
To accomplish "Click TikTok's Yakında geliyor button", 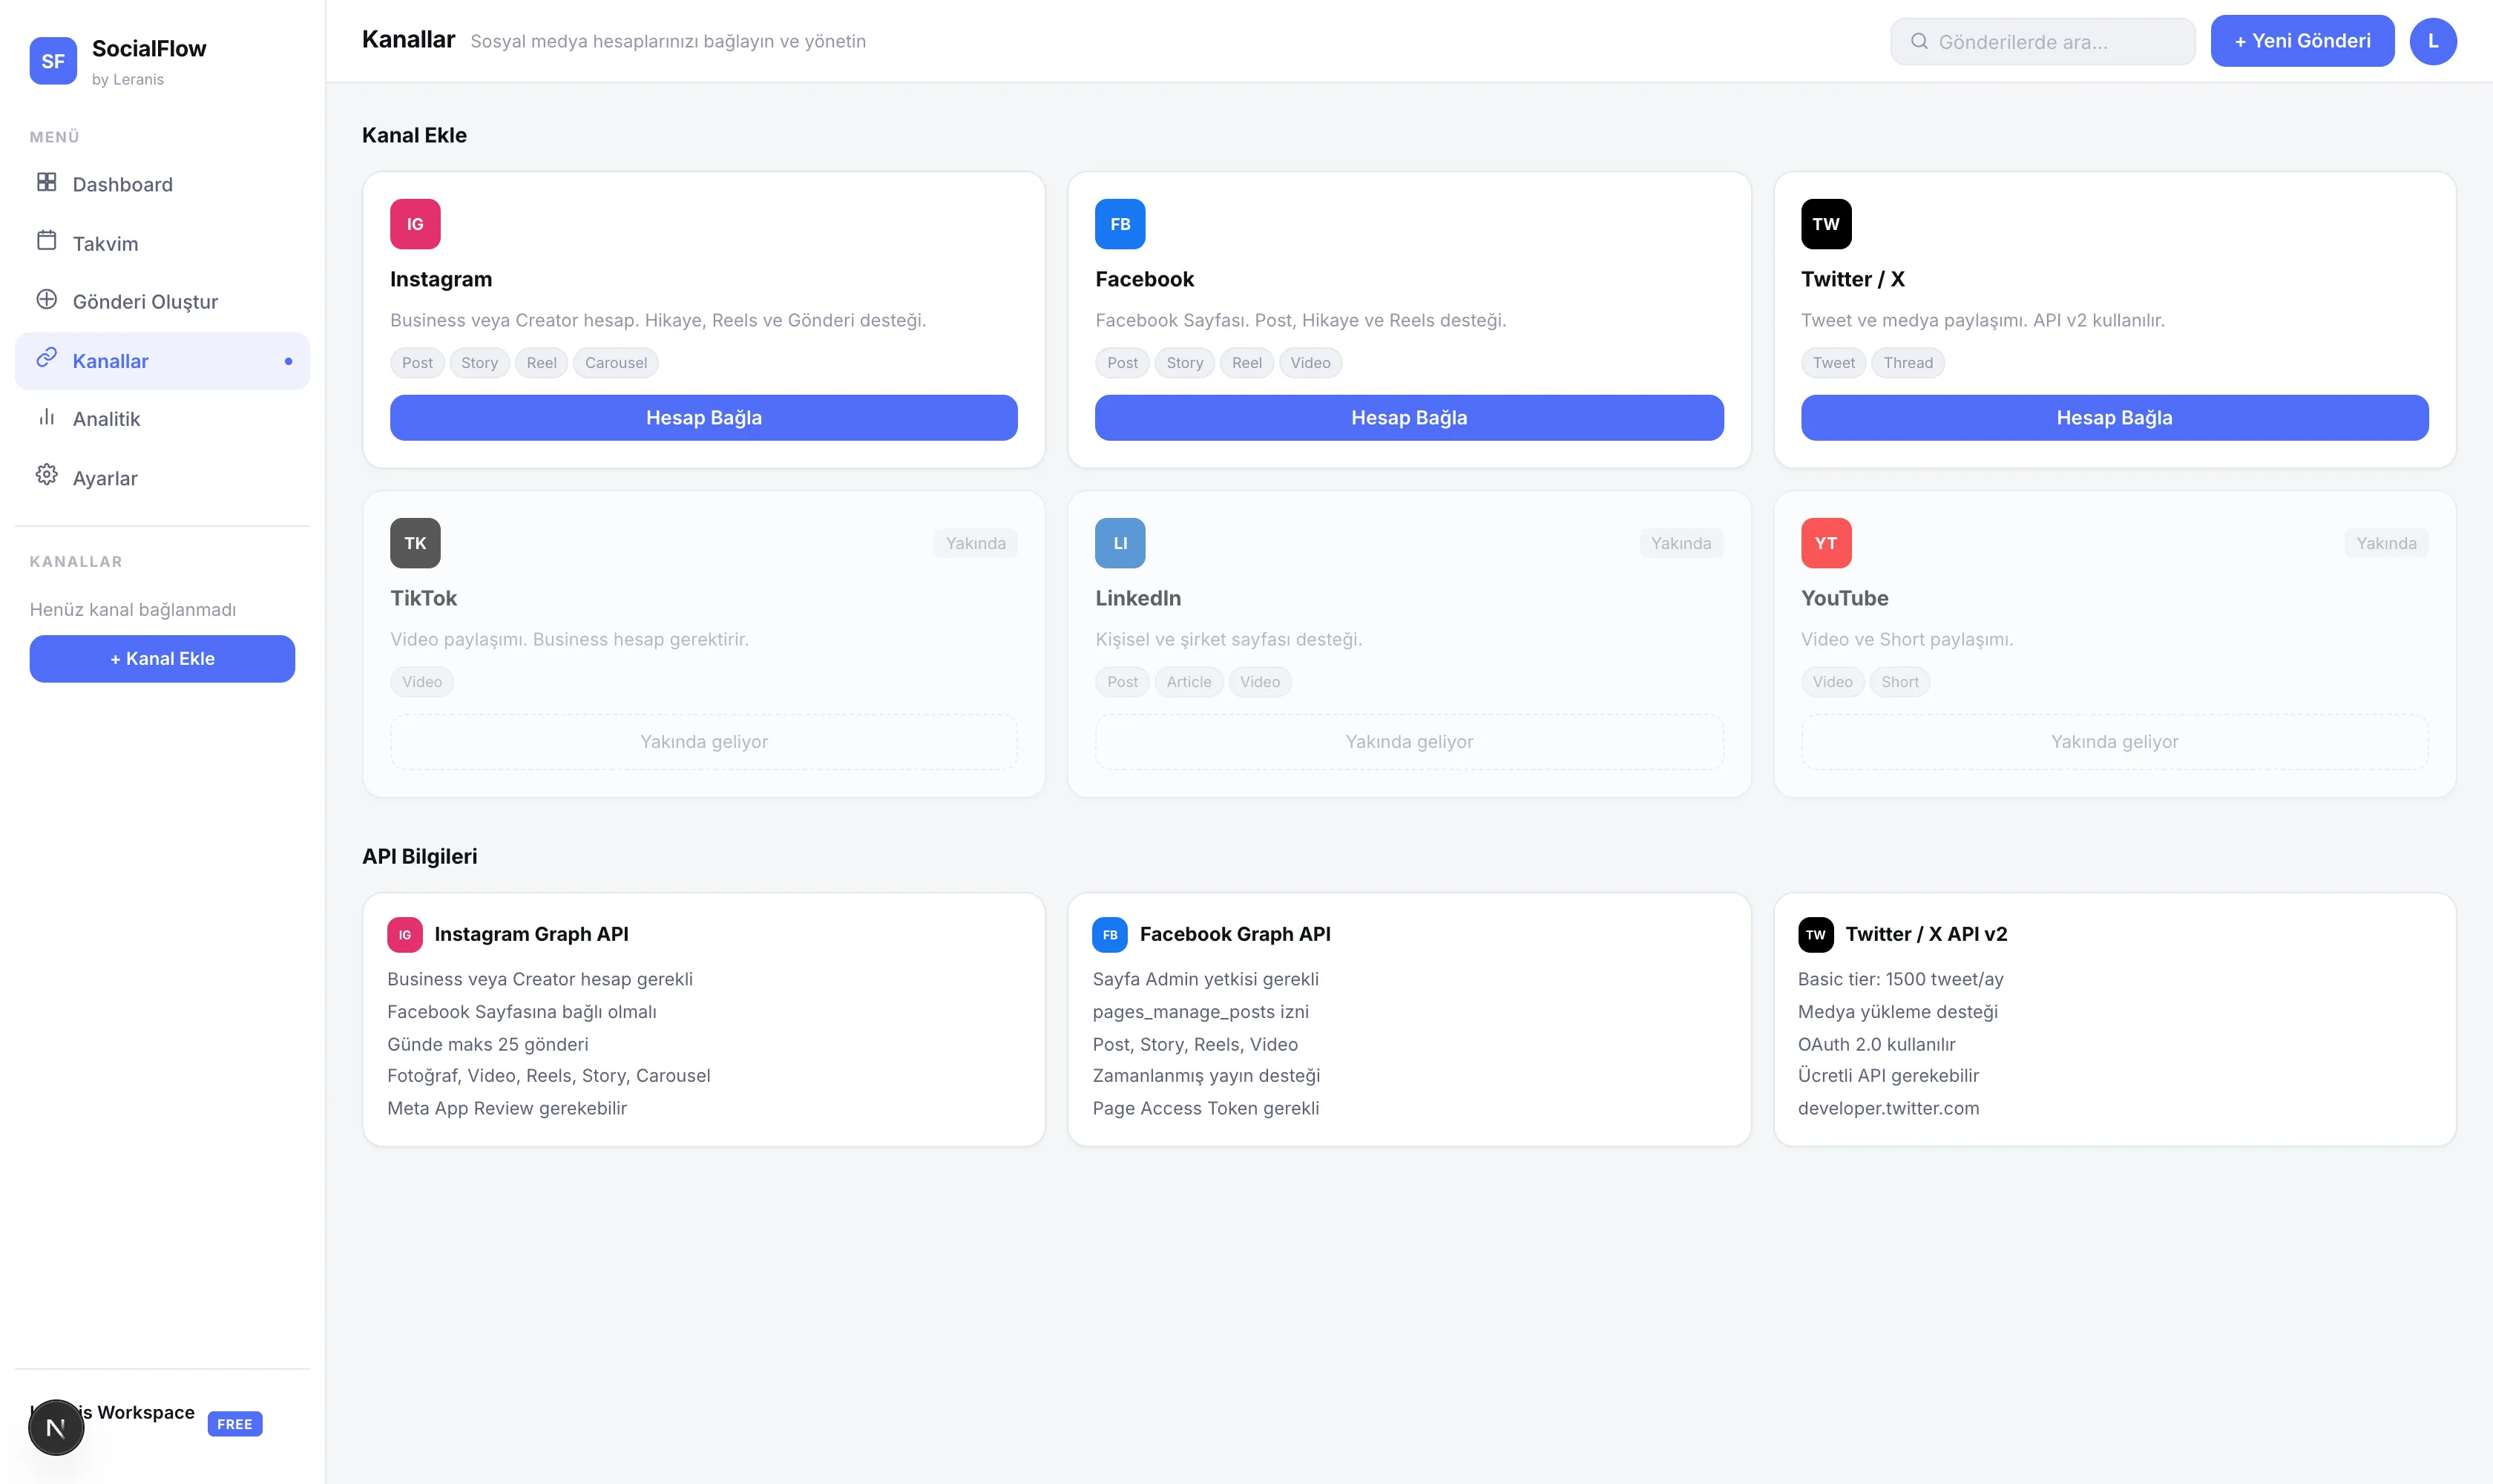I will (x=704, y=742).
